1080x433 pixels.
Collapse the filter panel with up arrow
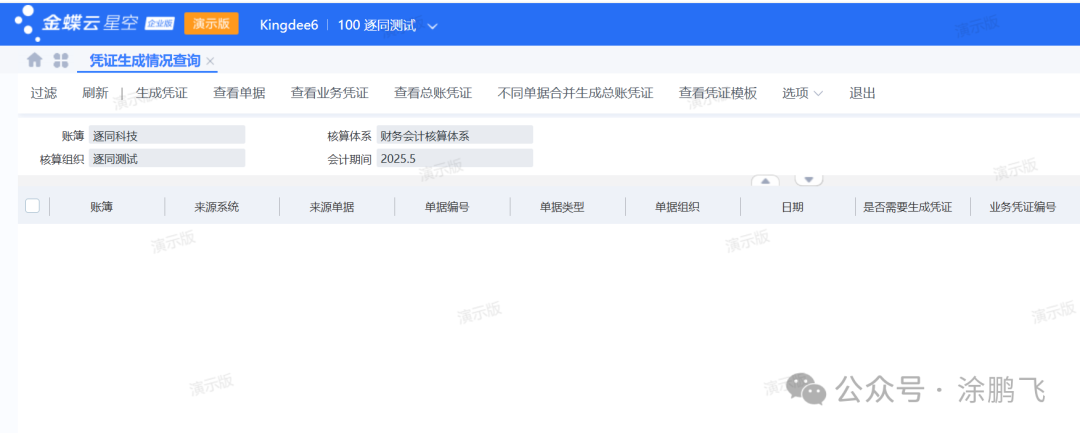pos(765,181)
